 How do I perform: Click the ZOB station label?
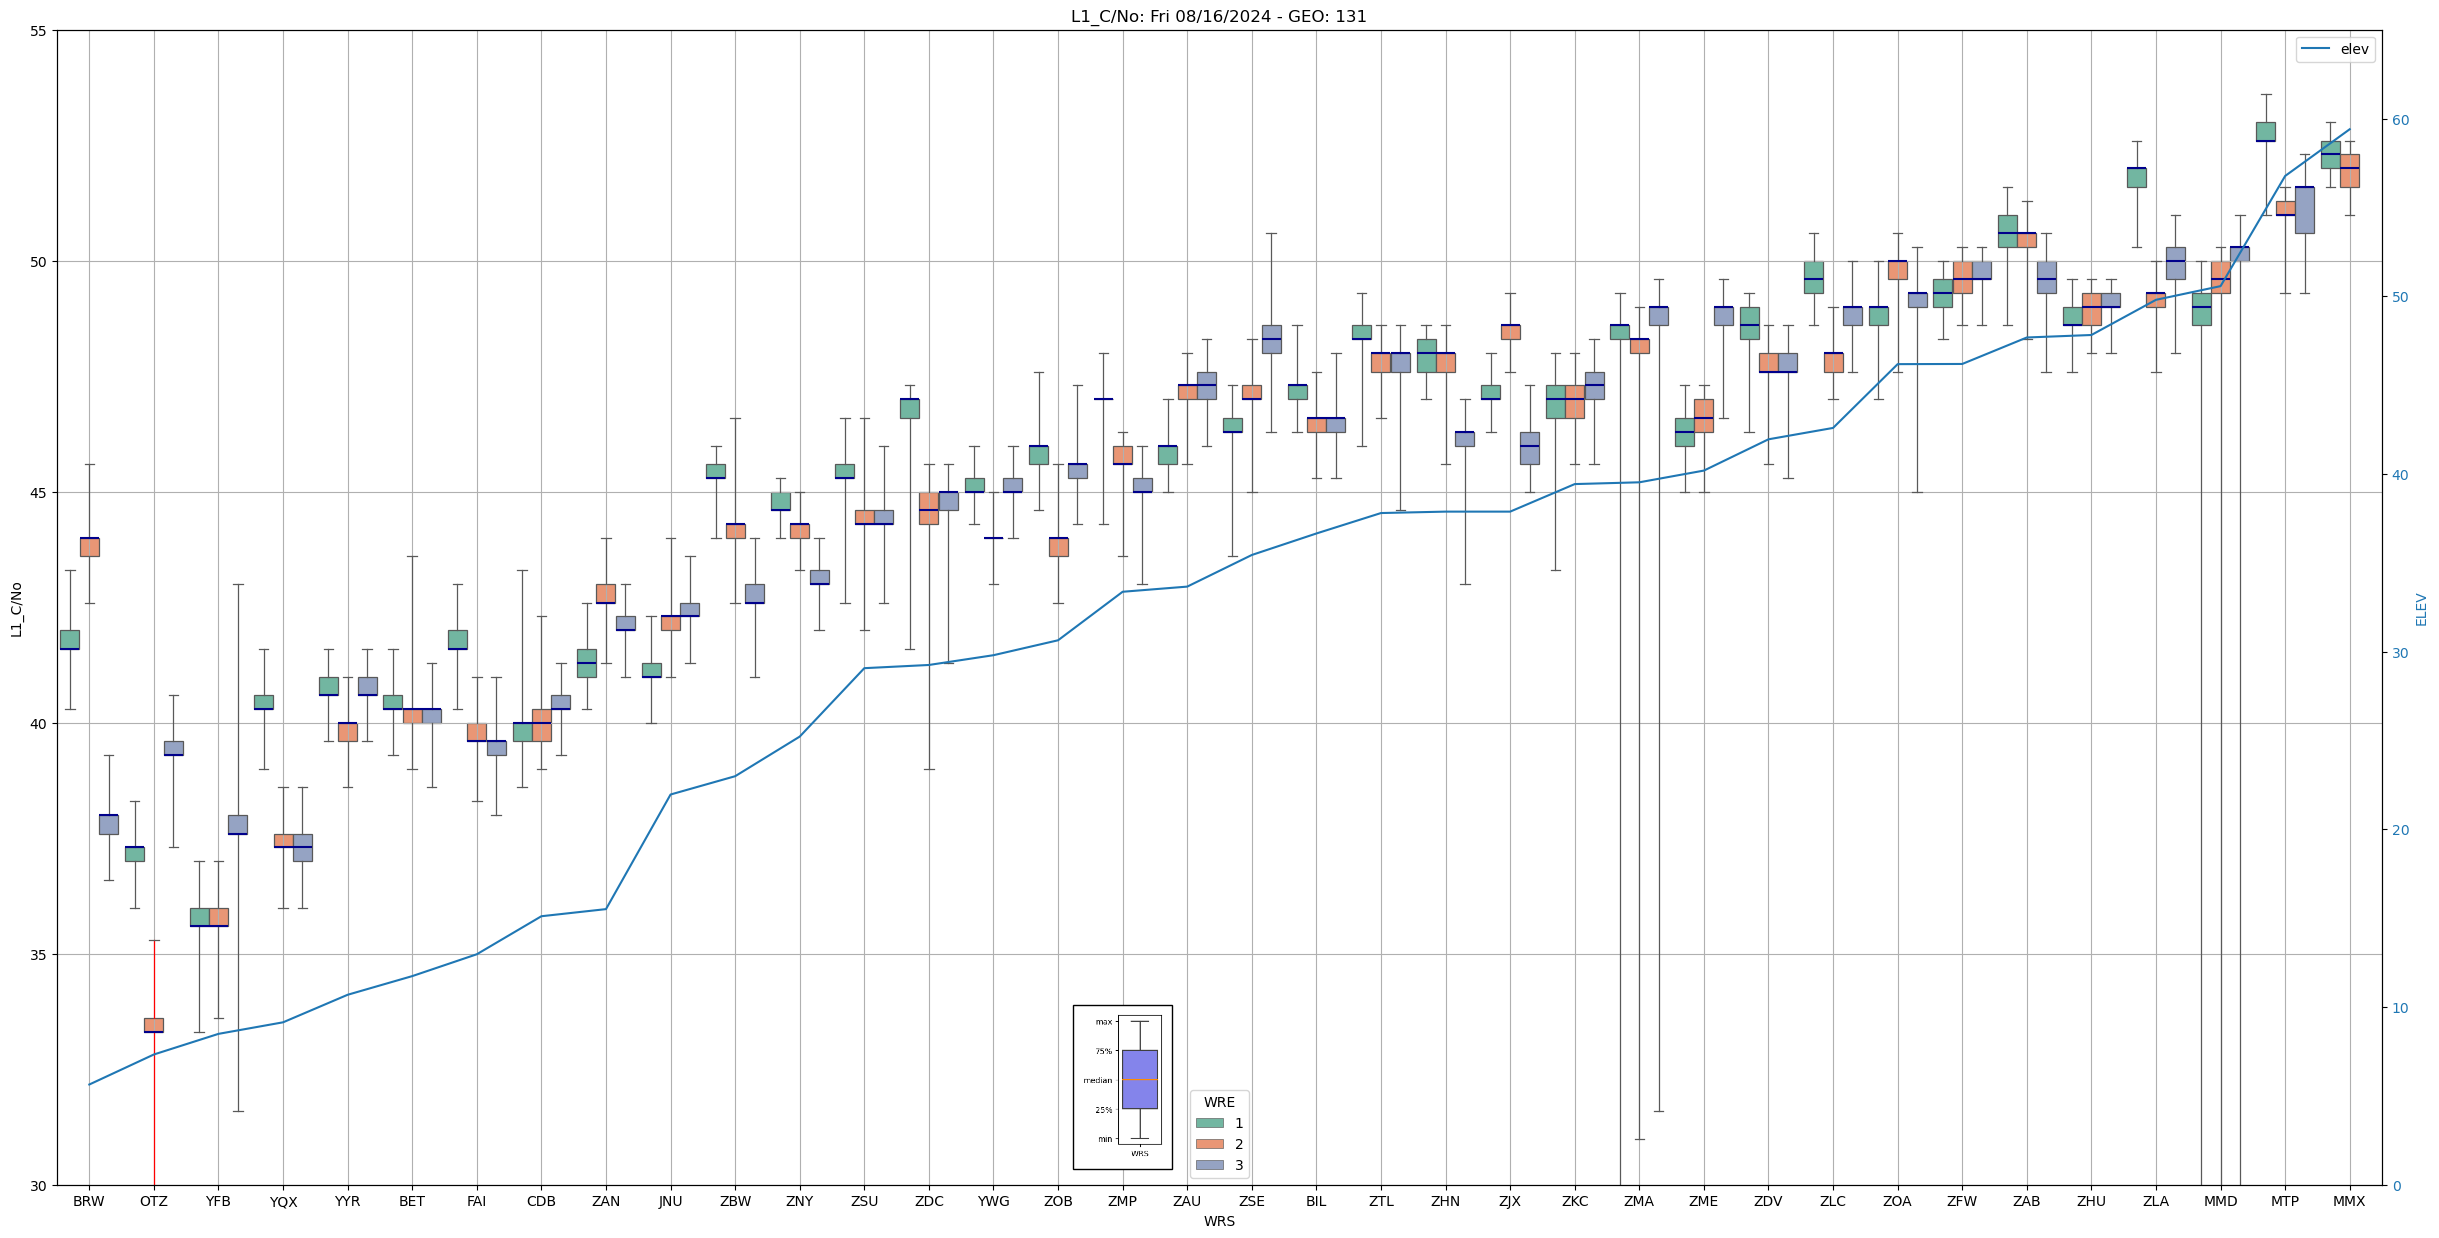(x=1058, y=1201)
